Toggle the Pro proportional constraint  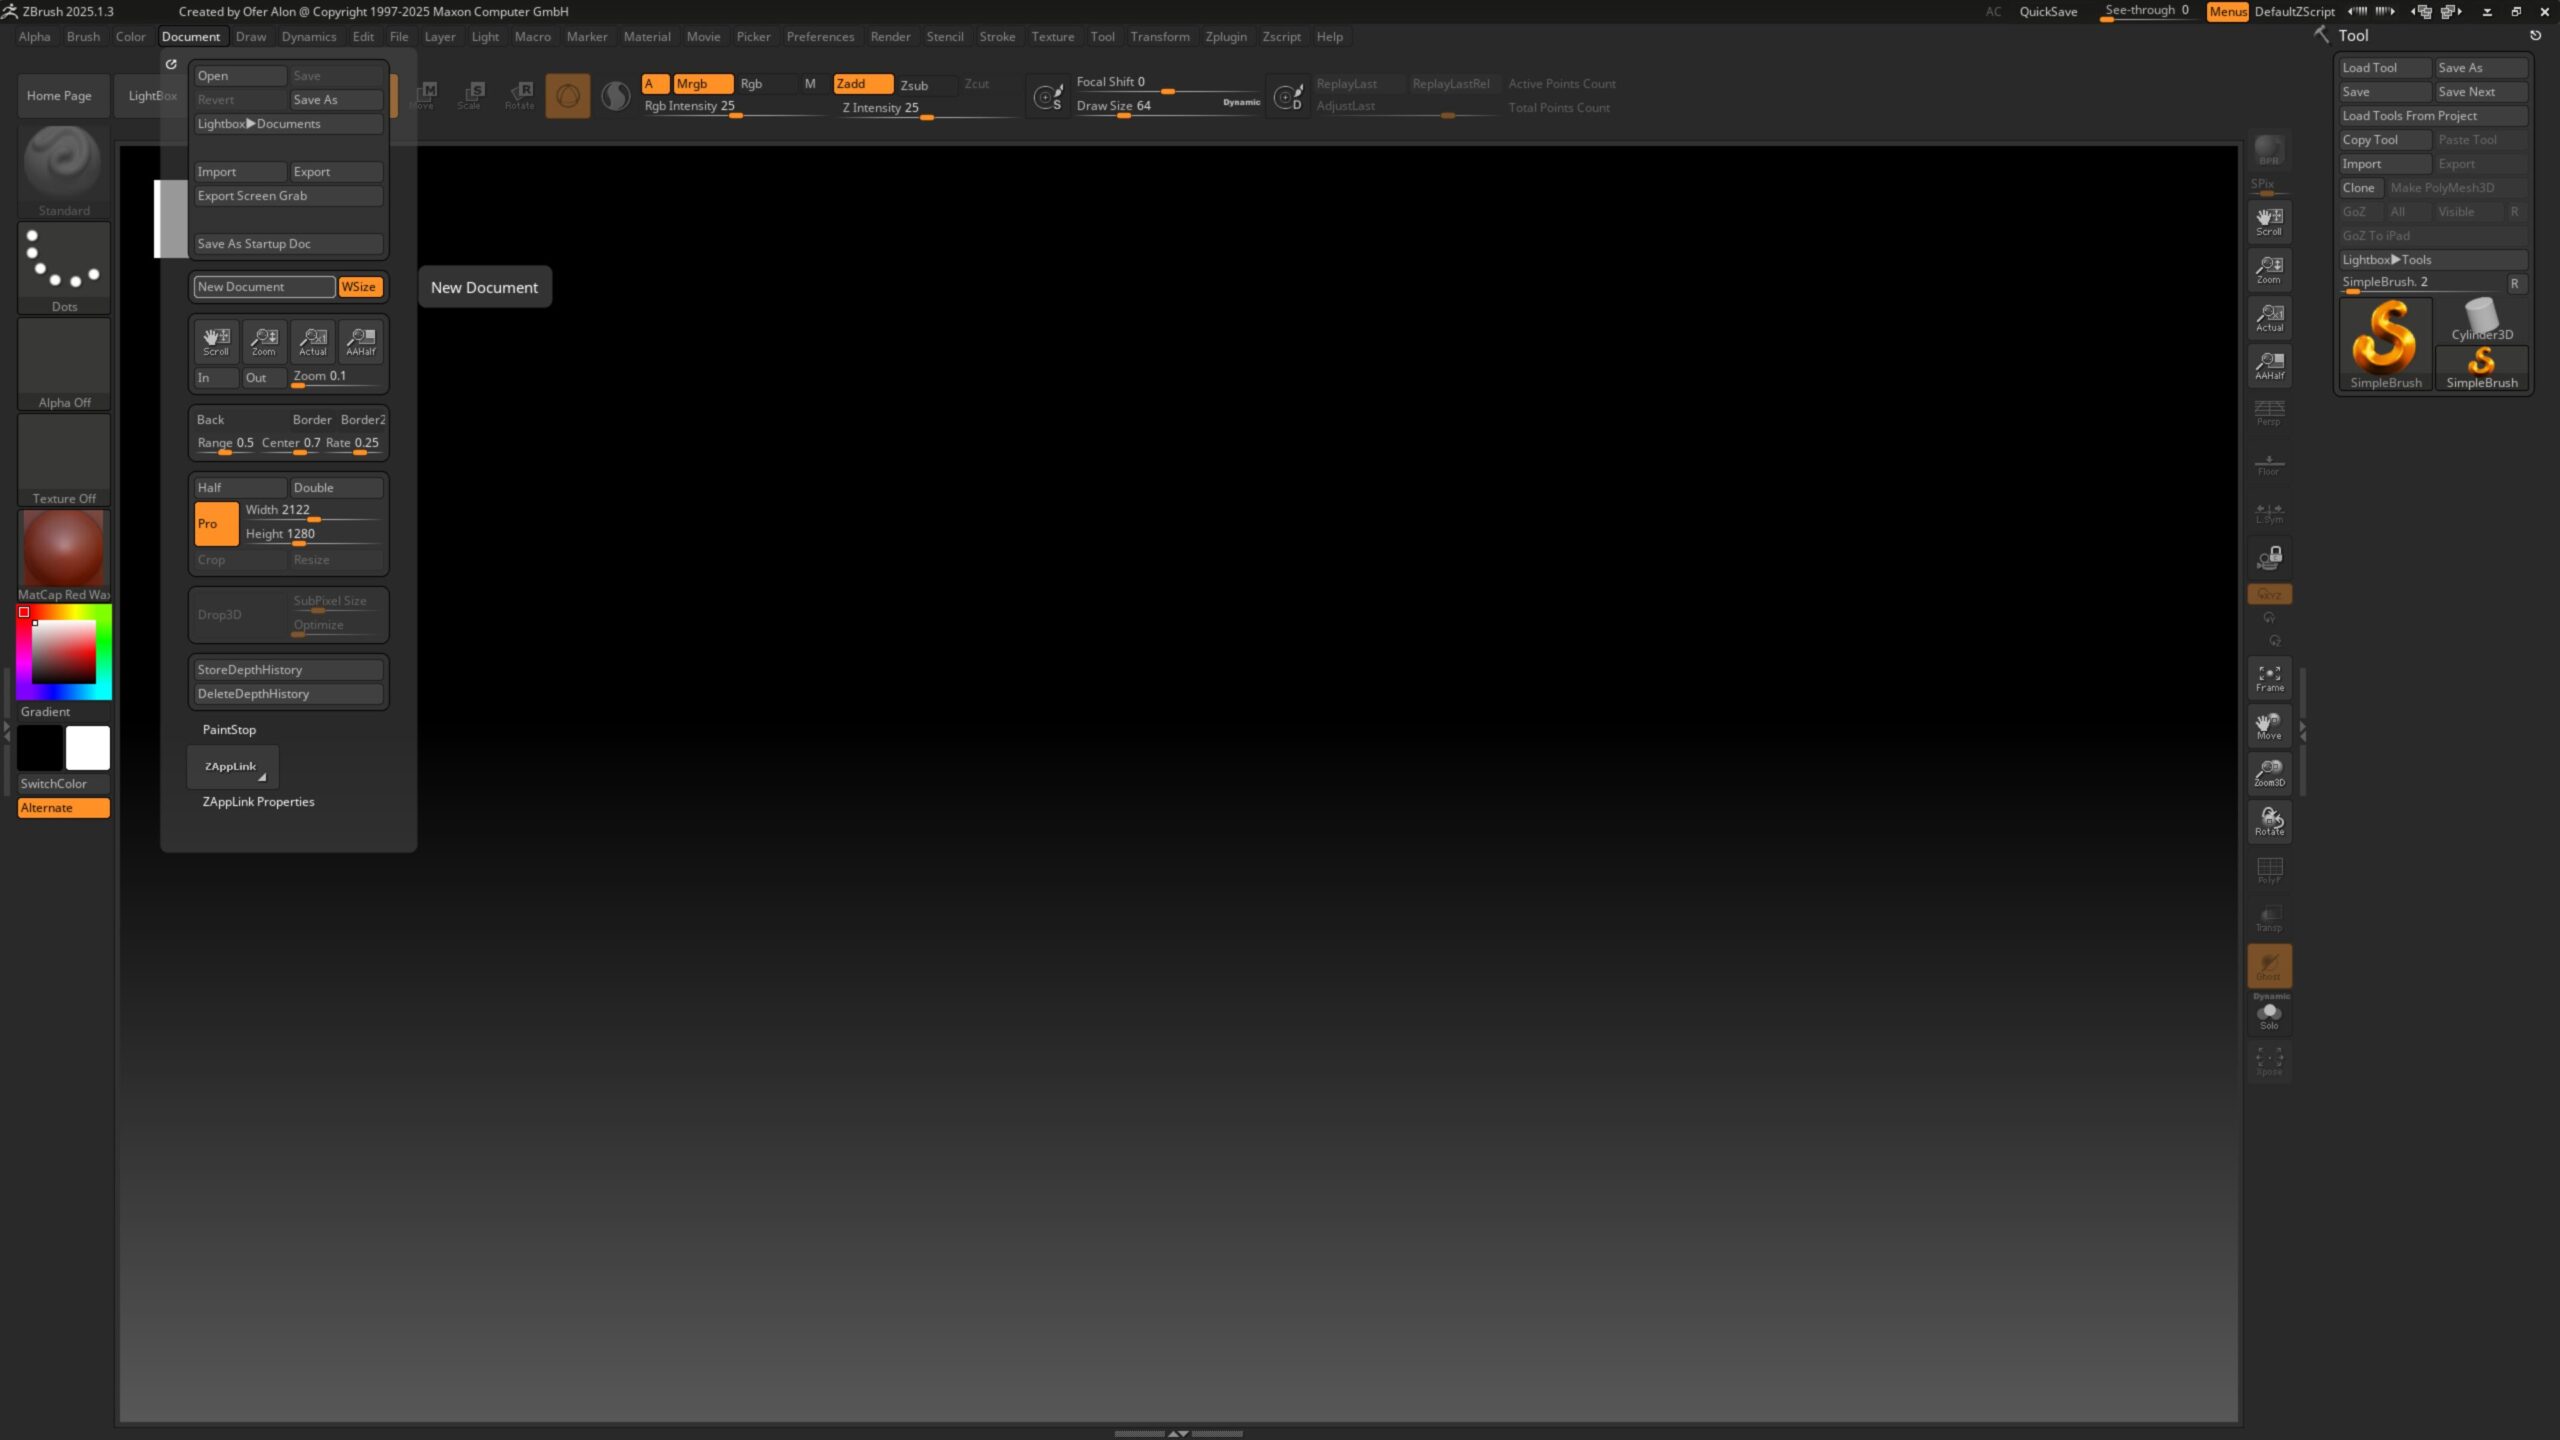[x=216, y=523]
